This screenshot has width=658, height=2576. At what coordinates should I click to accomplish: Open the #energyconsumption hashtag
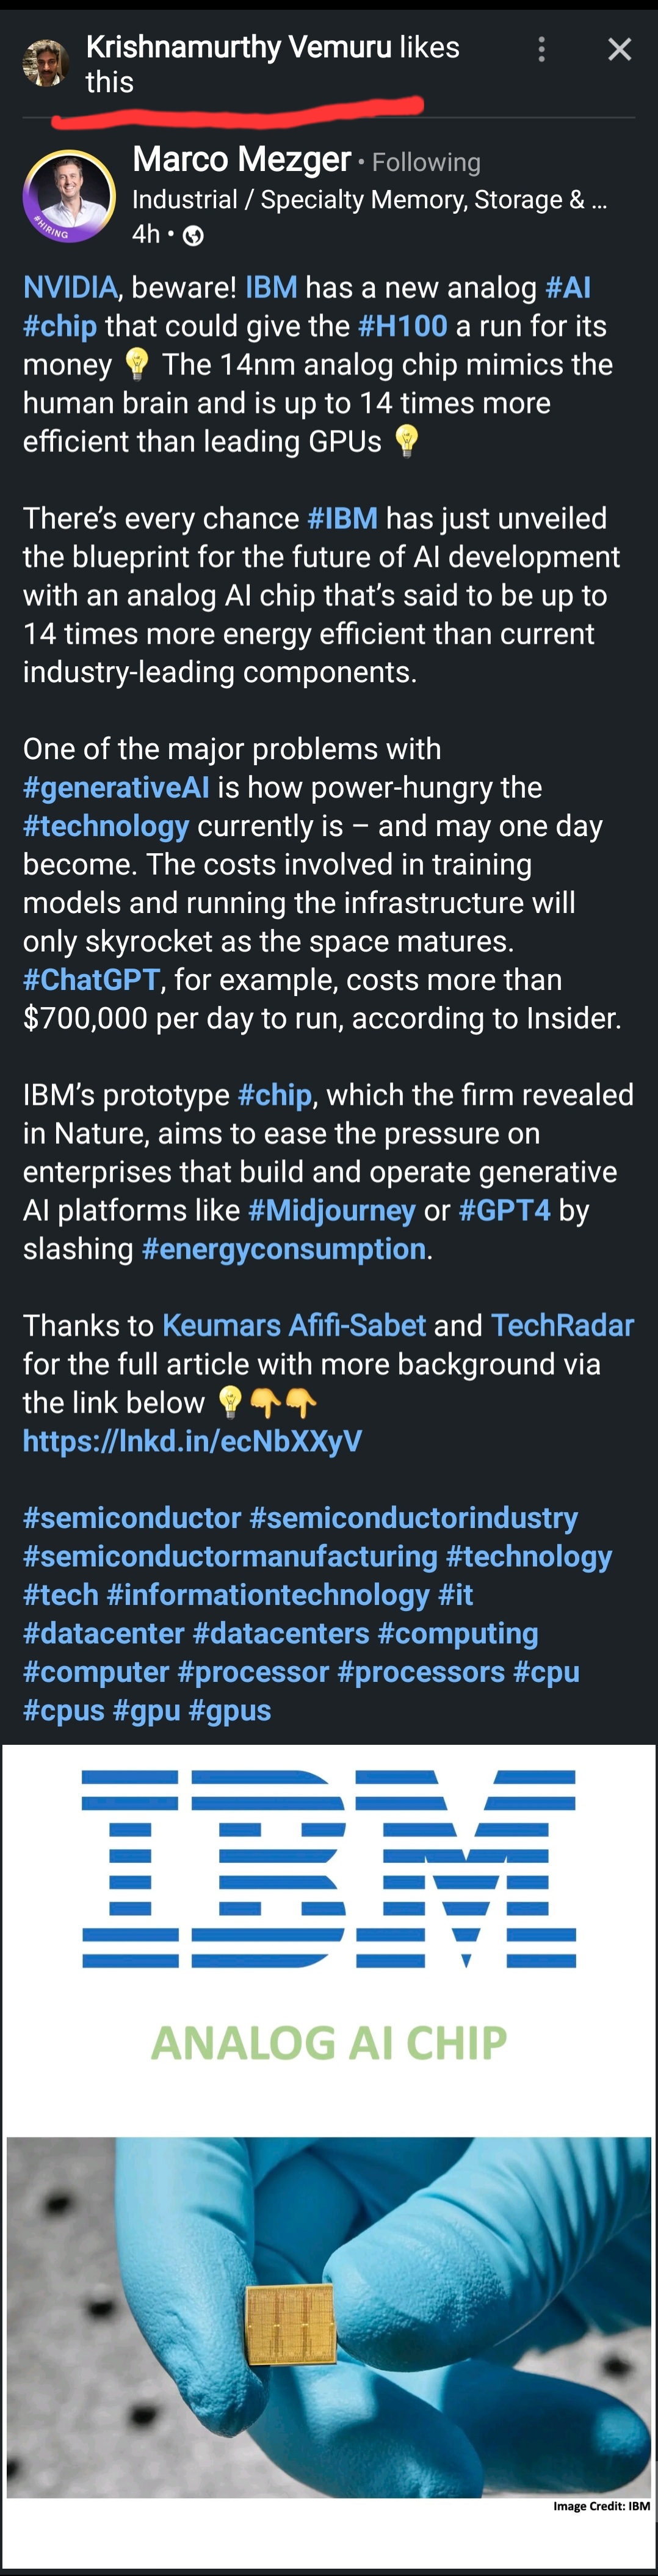284,1249
